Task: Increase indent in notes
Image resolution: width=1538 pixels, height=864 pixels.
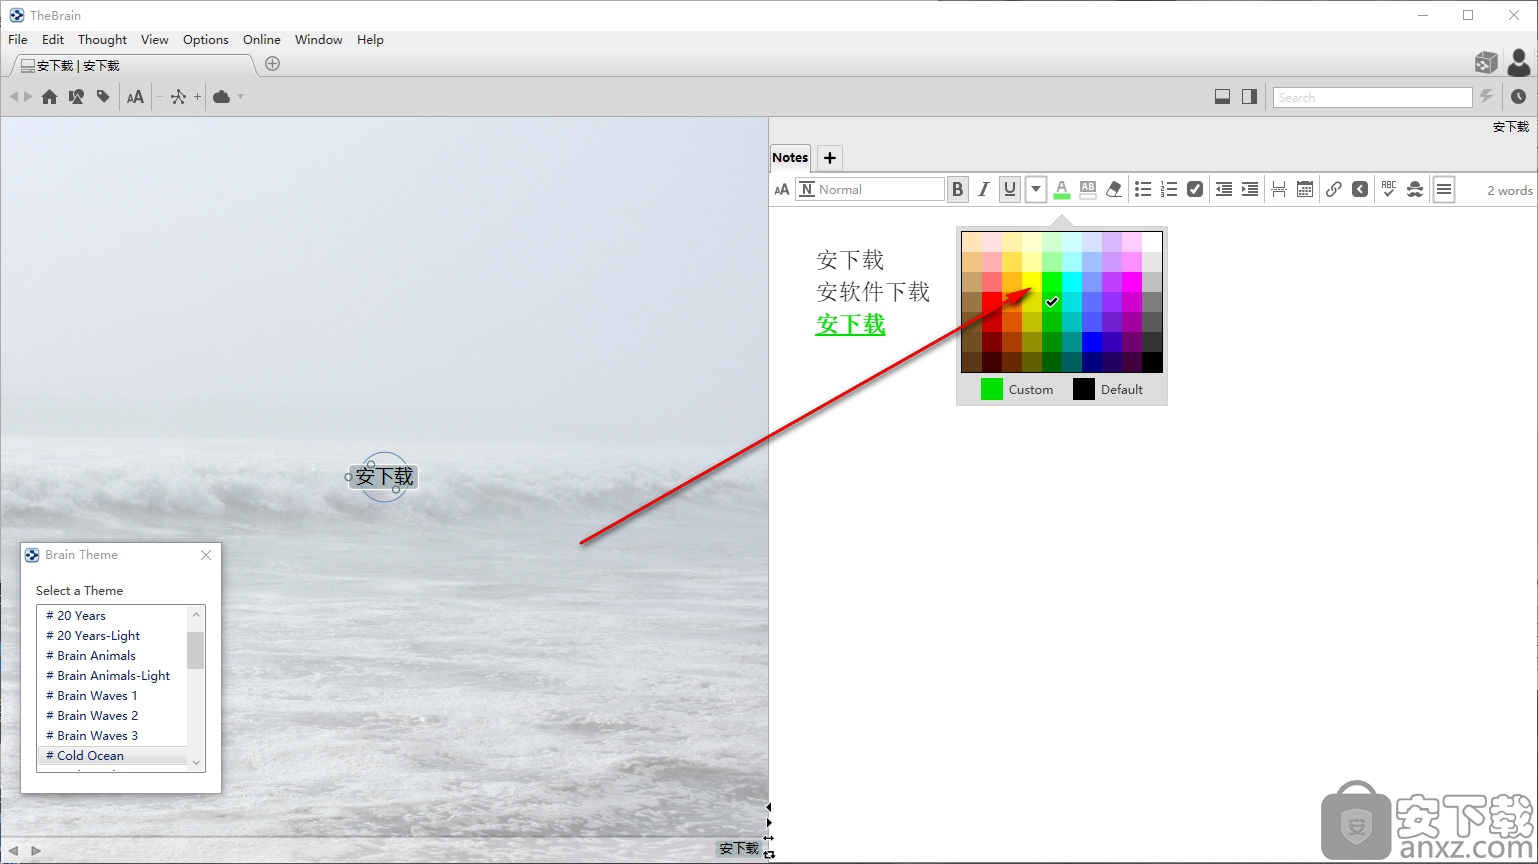Action: point(1250,189)
